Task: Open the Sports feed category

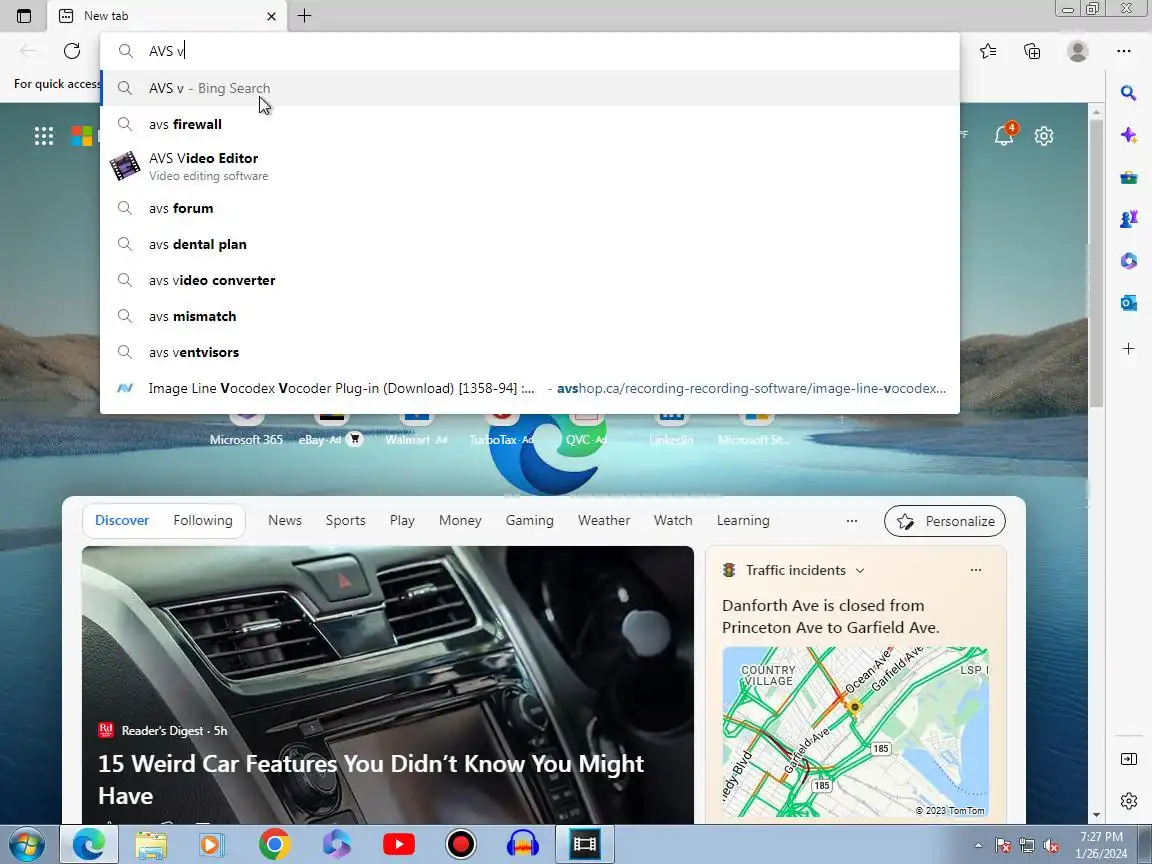Action: tap(345, 520)
